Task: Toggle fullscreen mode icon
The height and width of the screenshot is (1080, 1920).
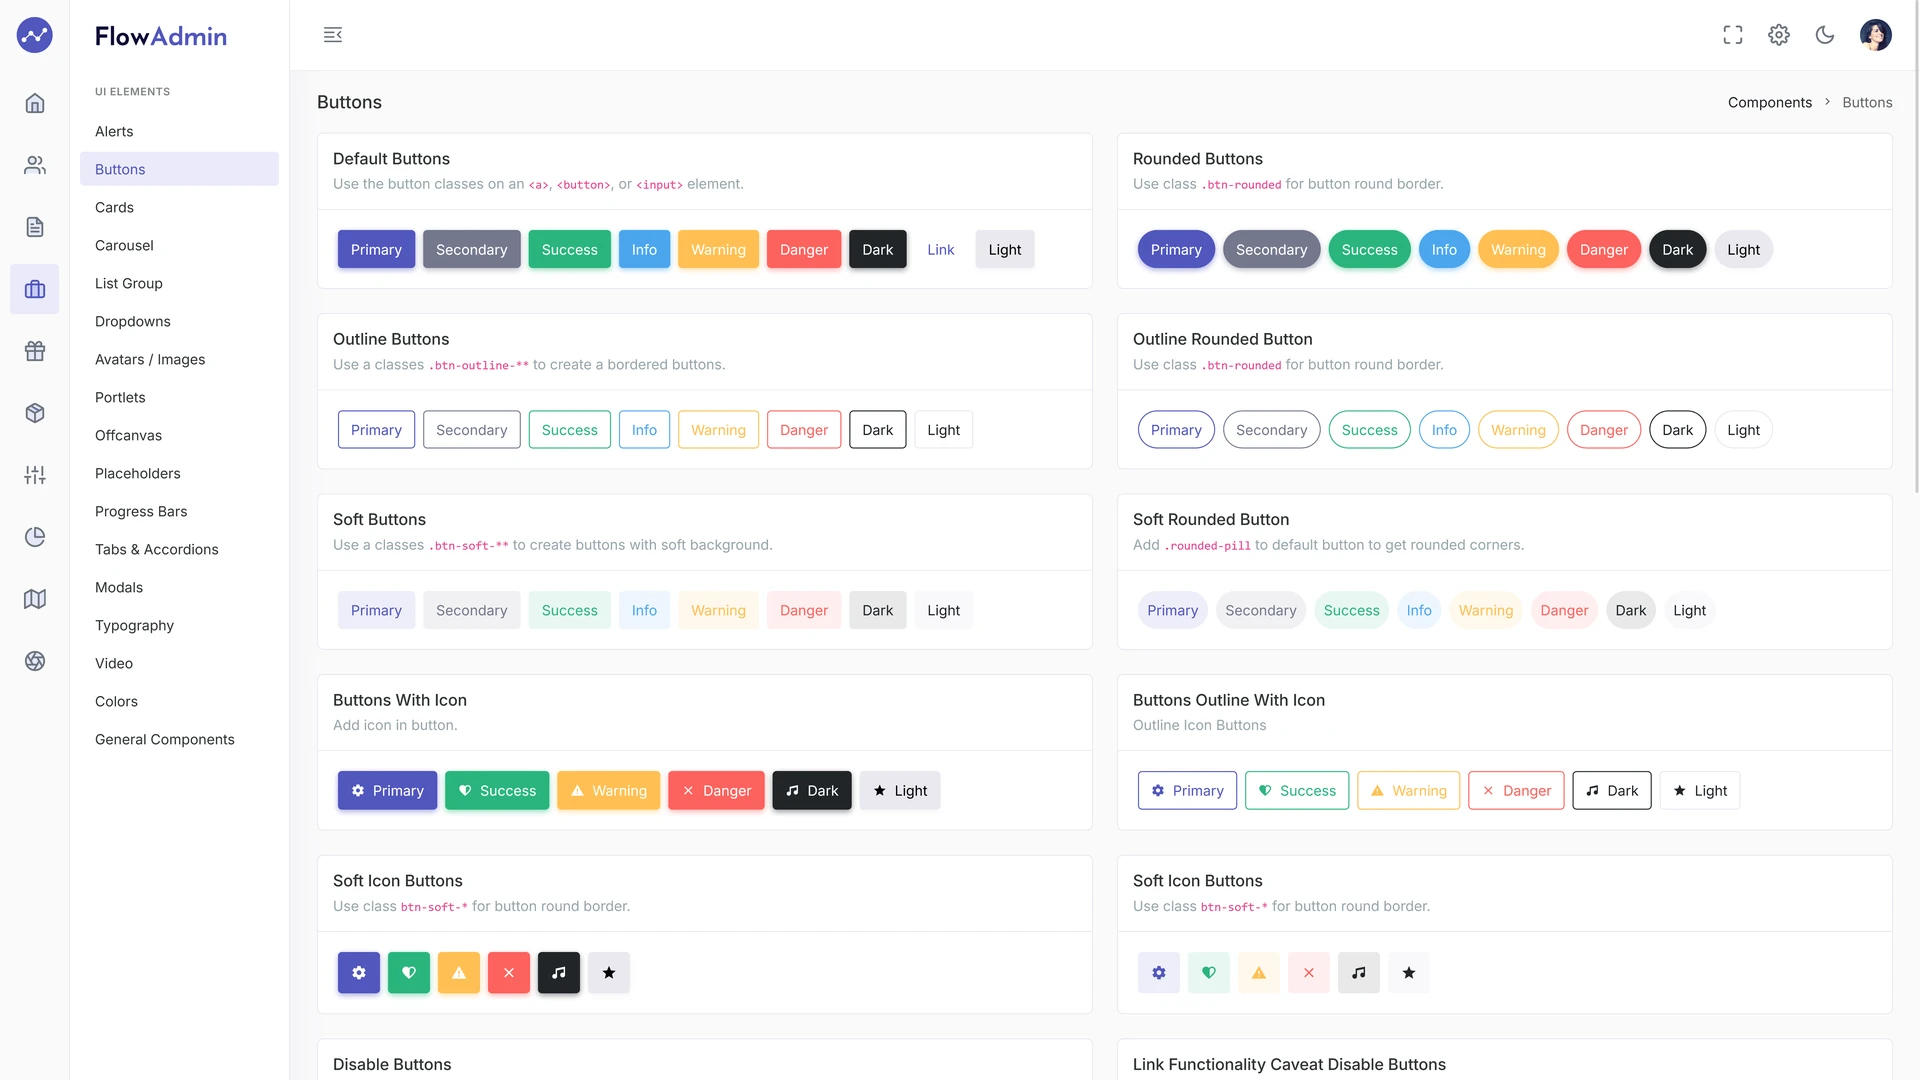Action: click(1733, 35)
